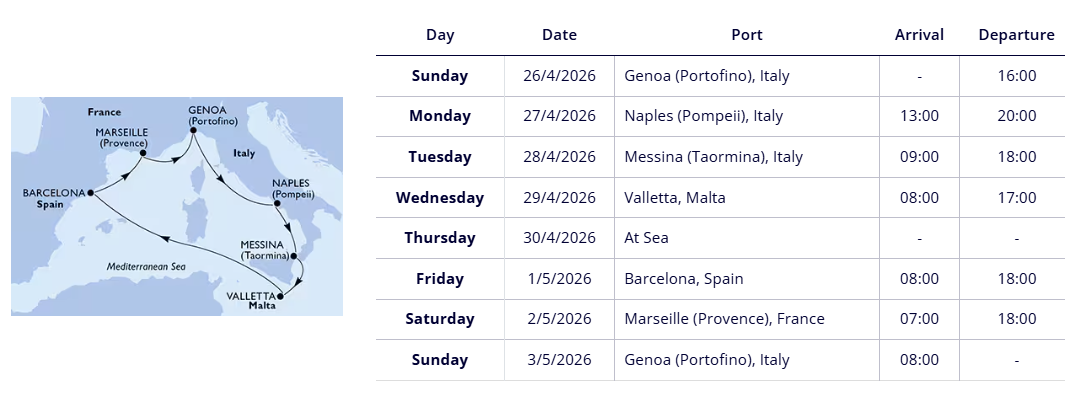Click the Barcelona, Spain port cell
The image size is (1065, 405).
click(683, 279)
